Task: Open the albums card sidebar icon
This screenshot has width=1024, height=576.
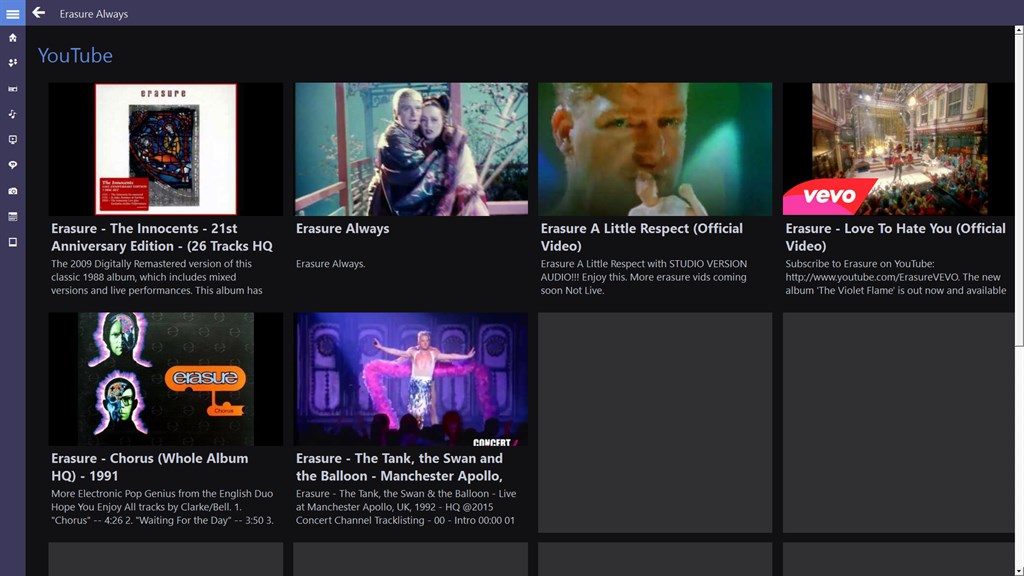Action: (12, 88)
